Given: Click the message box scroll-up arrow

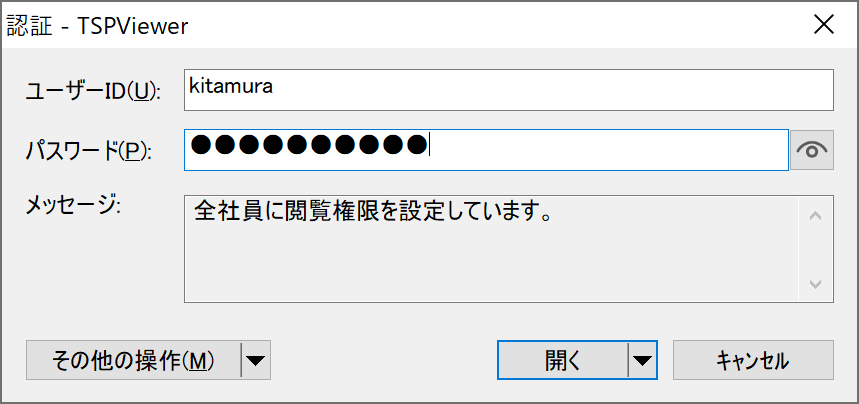Looking at the screenshot, I should pyautogui.click(x=814, y=215).
